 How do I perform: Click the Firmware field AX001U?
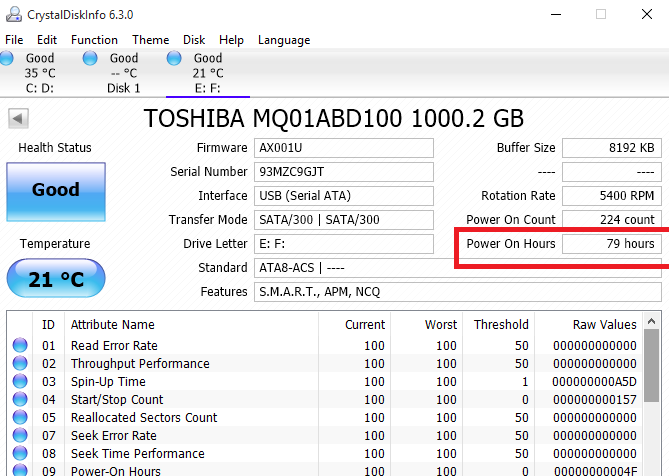tap(344, 148)
